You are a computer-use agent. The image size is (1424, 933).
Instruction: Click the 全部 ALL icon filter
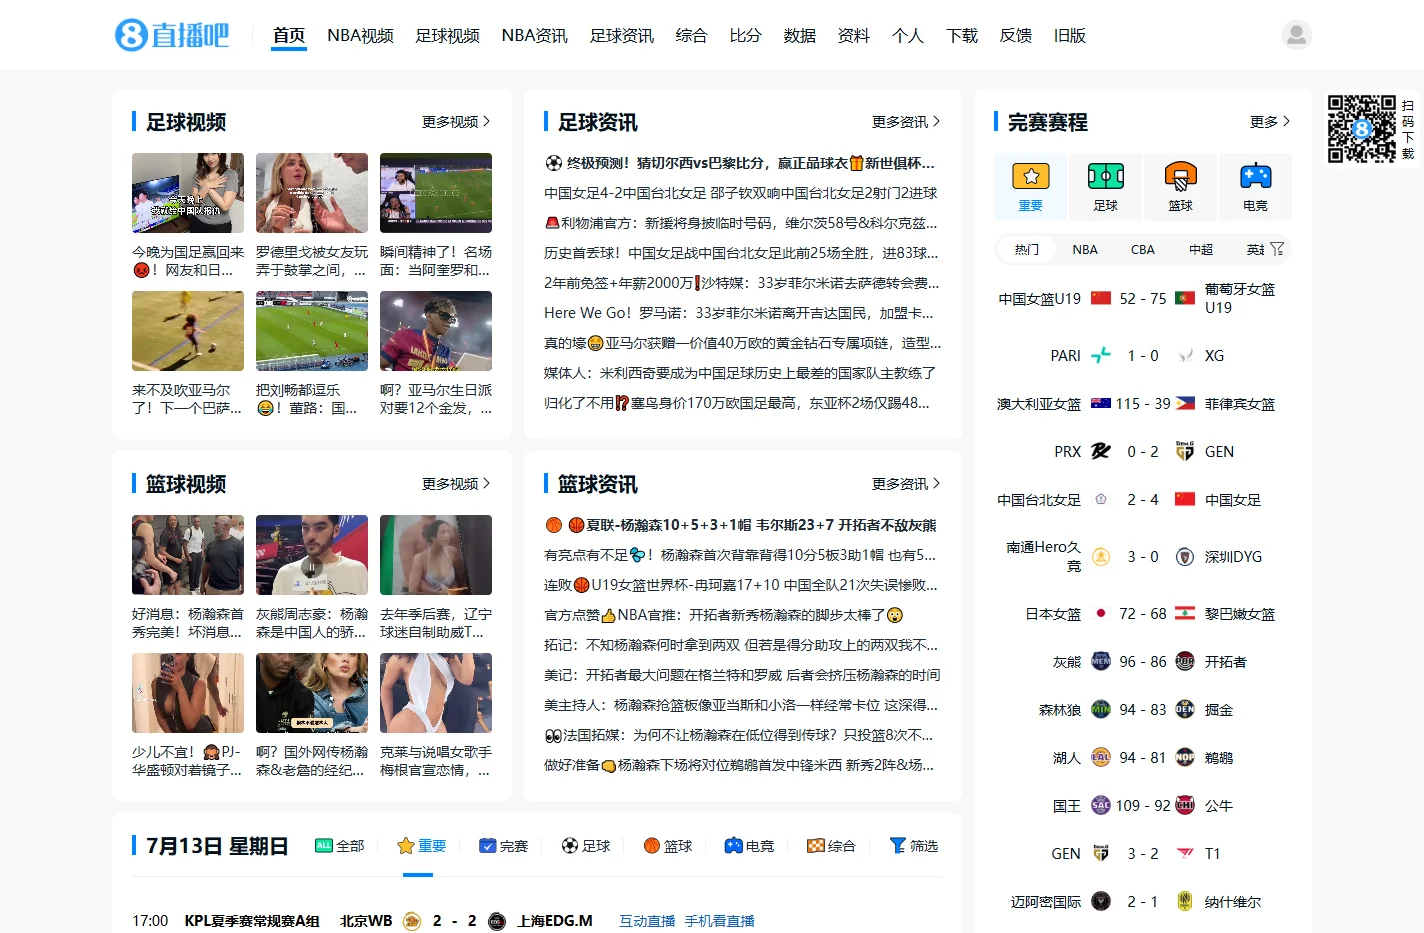(340, 846)
